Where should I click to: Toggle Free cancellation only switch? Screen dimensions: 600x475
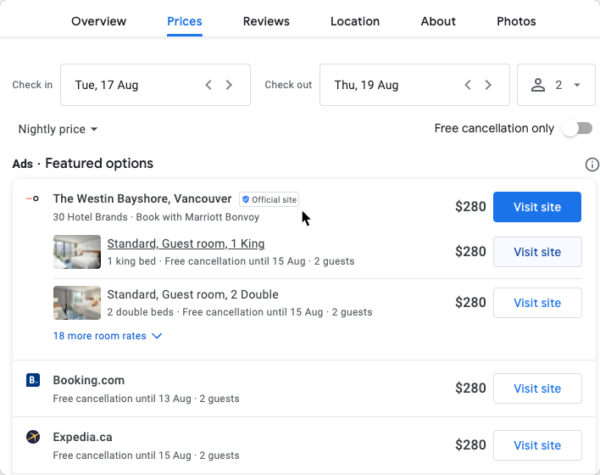coord(577,129)
